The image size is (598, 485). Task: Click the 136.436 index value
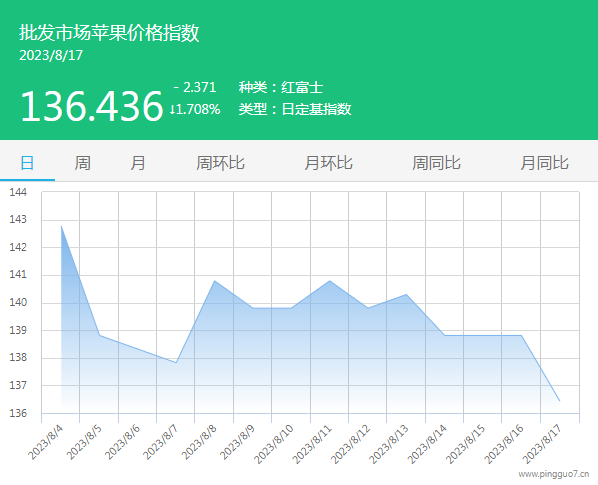(92, 106)
